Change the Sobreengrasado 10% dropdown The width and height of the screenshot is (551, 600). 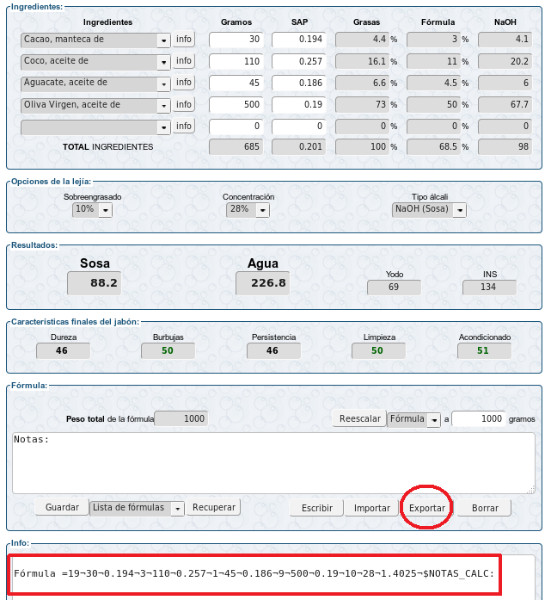(x=92, y=210)
